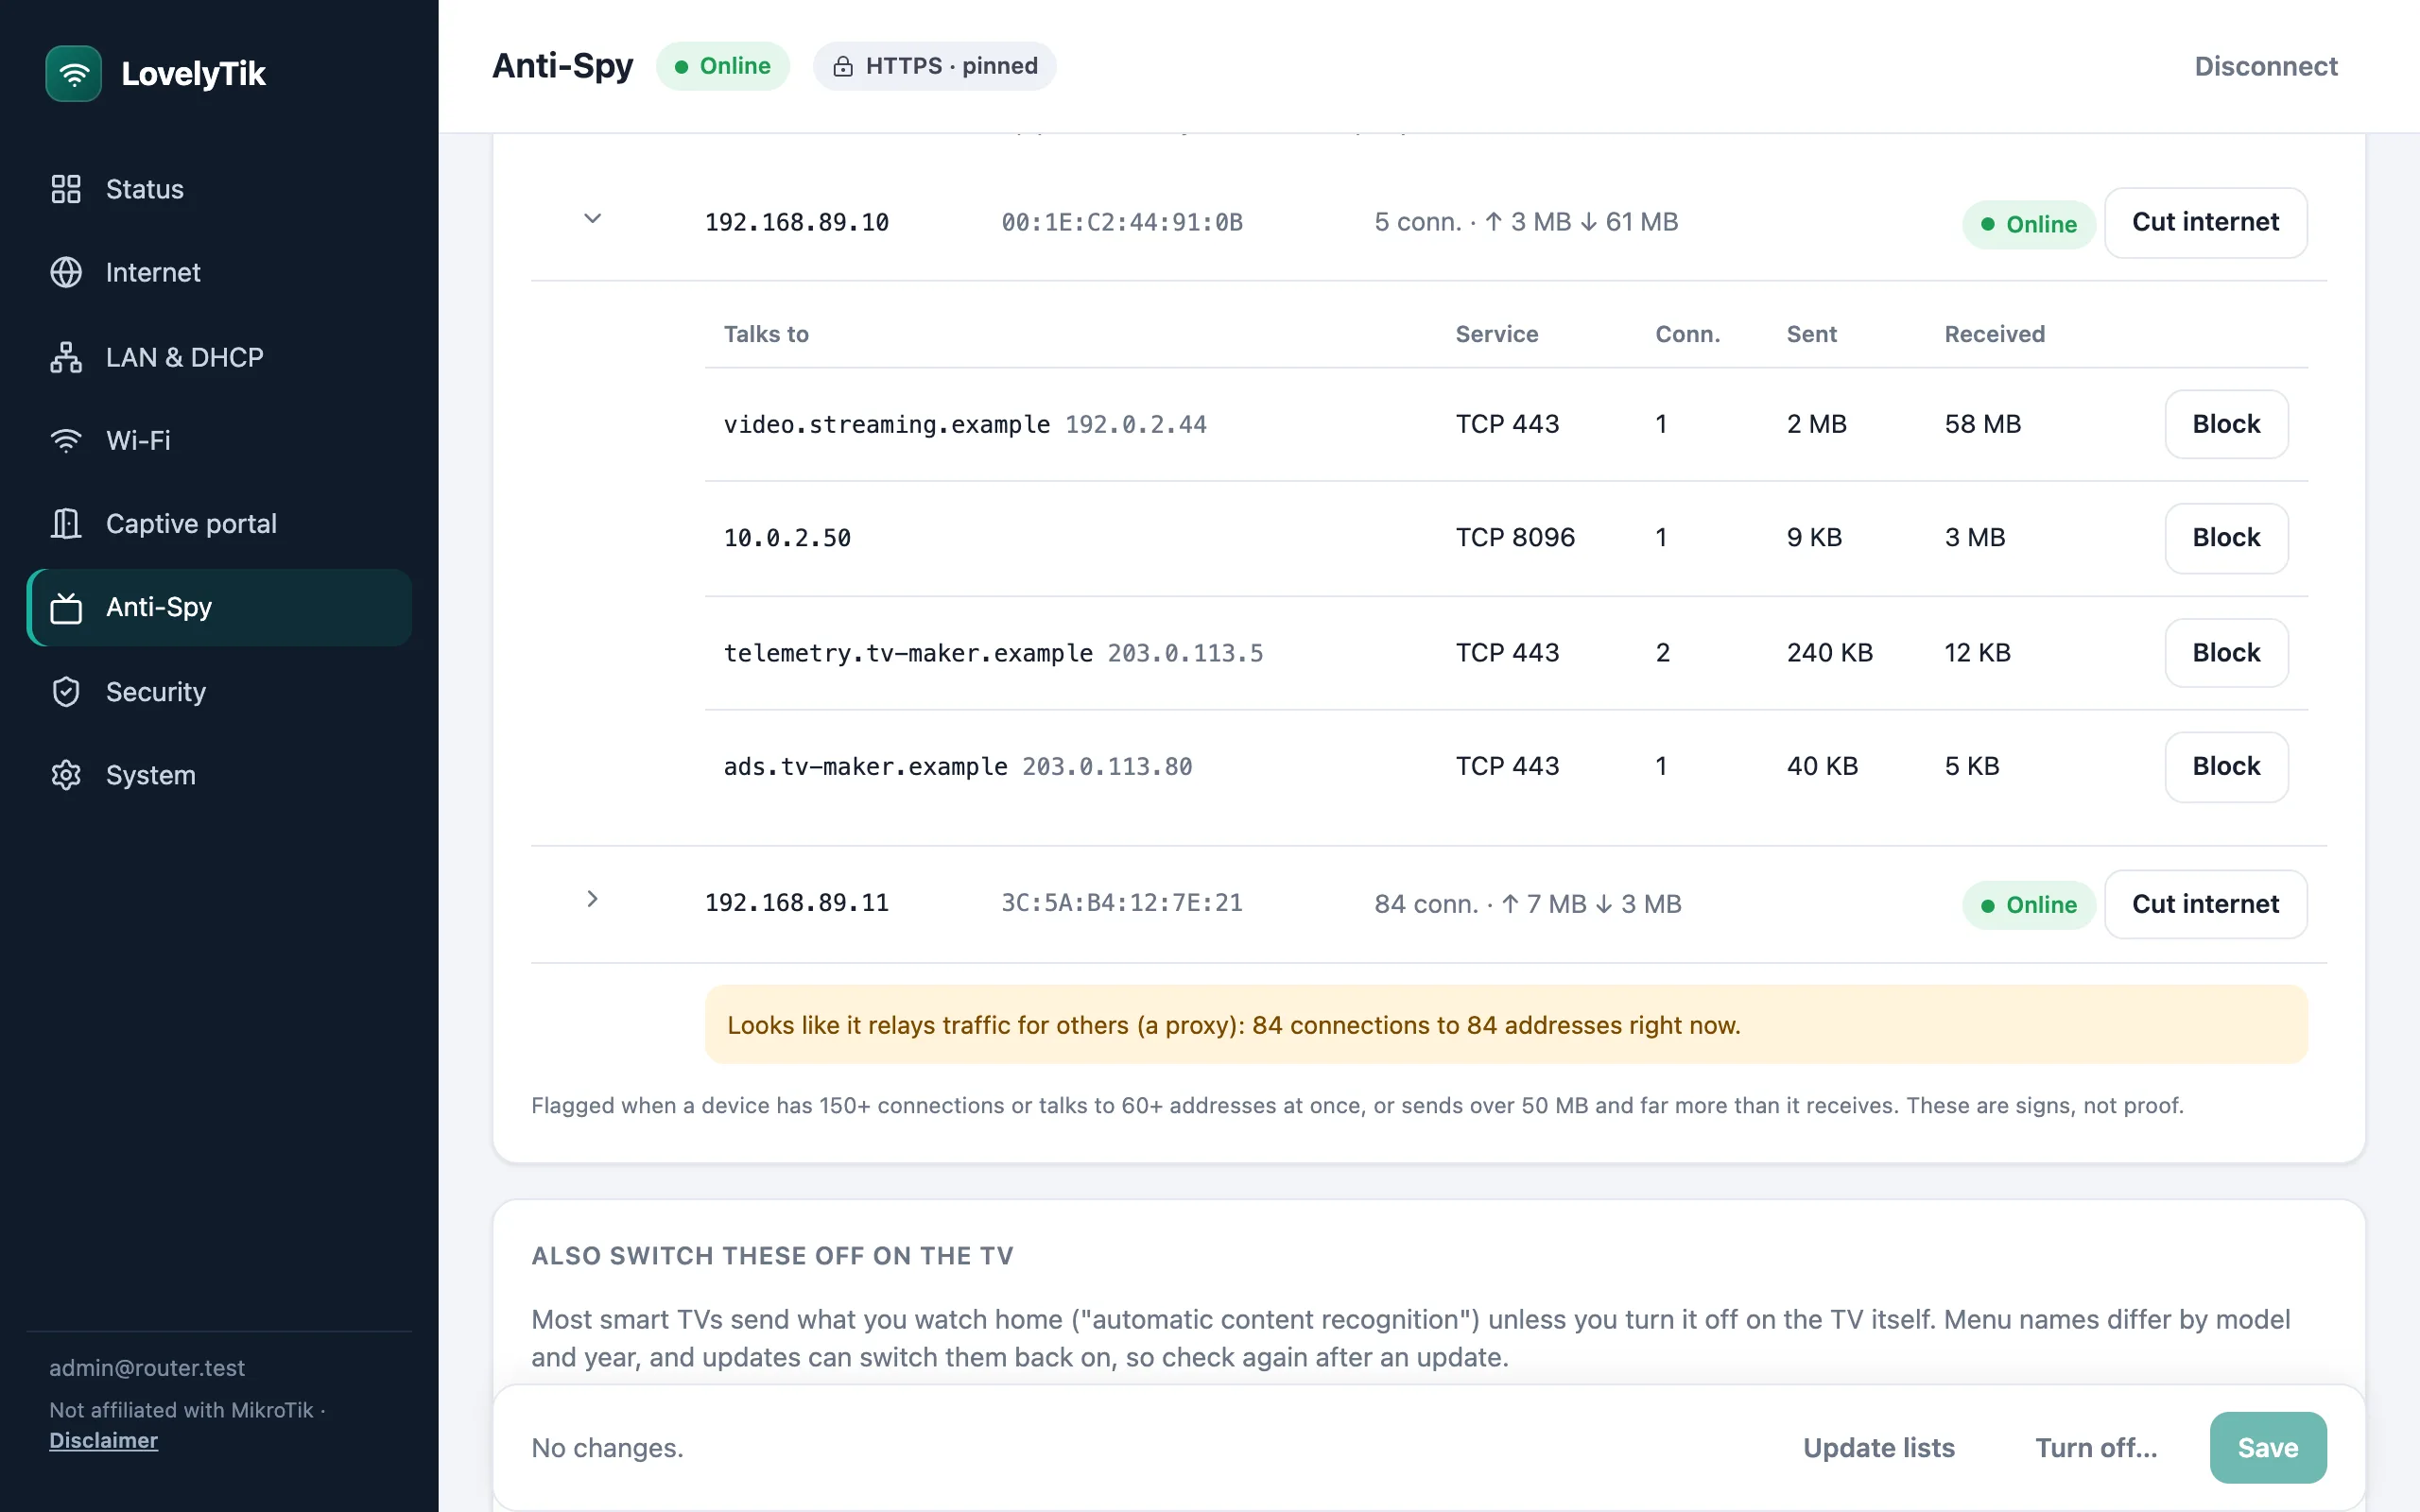Screen dimensions: 2420x1512
Task: Select the Anti-Spy menu item
Action: pos(219,607)
